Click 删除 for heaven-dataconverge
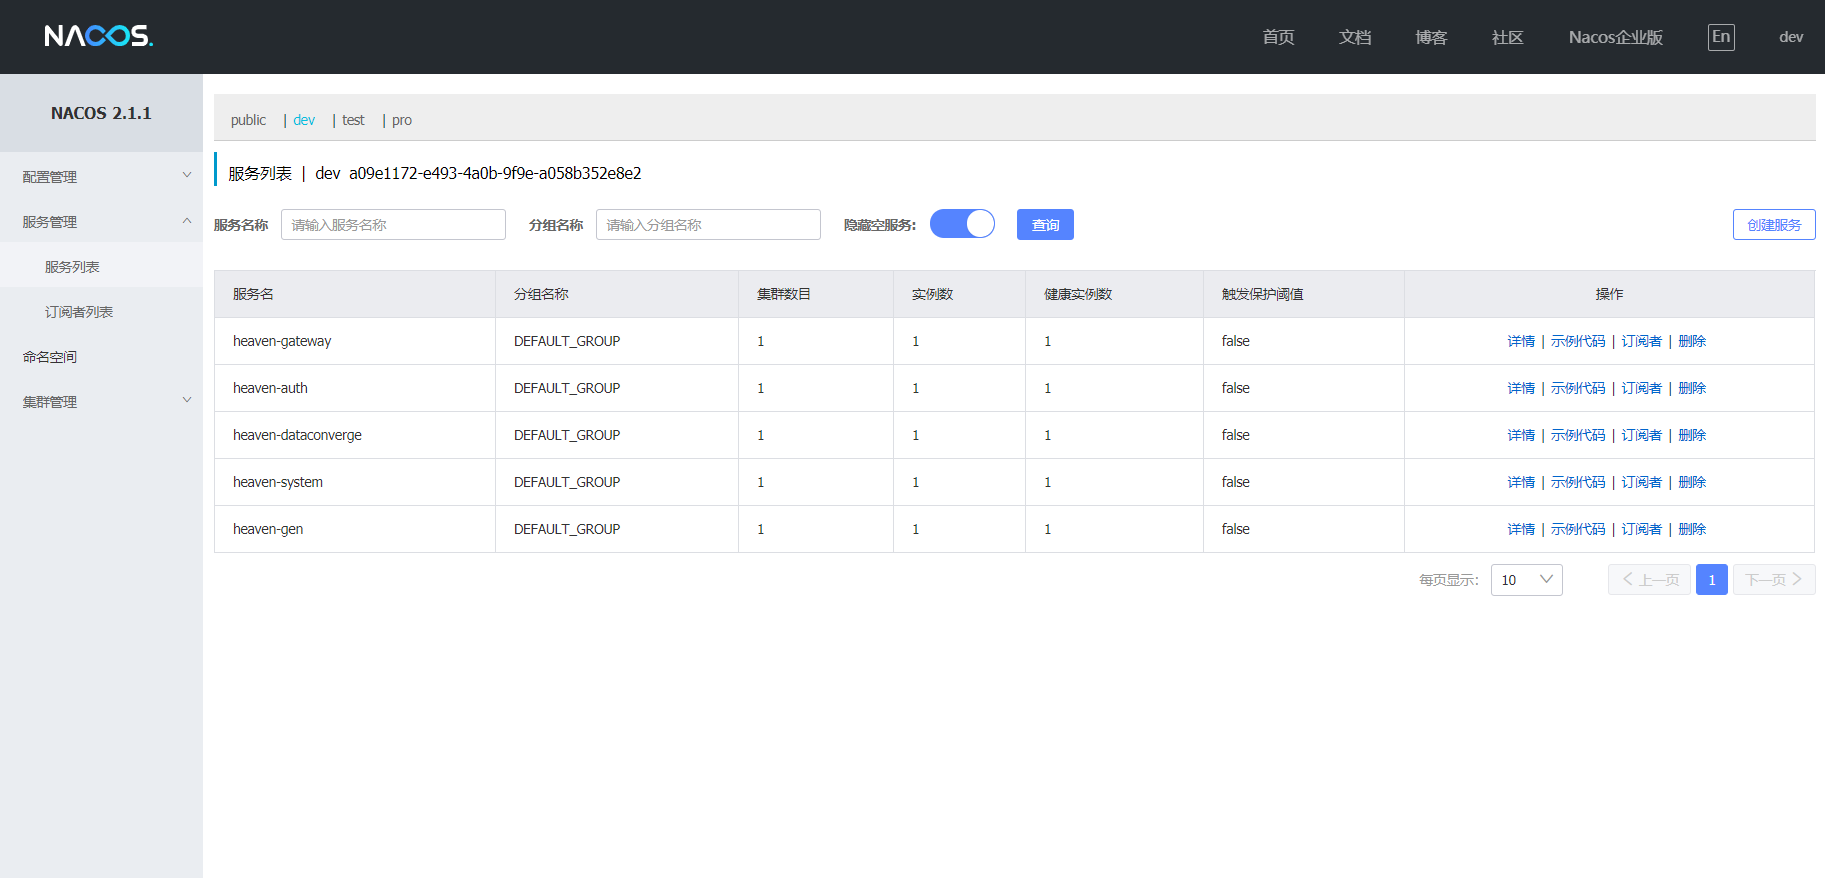Image resolution: width=1825 pixels, height=878 pixels. point(1692,435)
